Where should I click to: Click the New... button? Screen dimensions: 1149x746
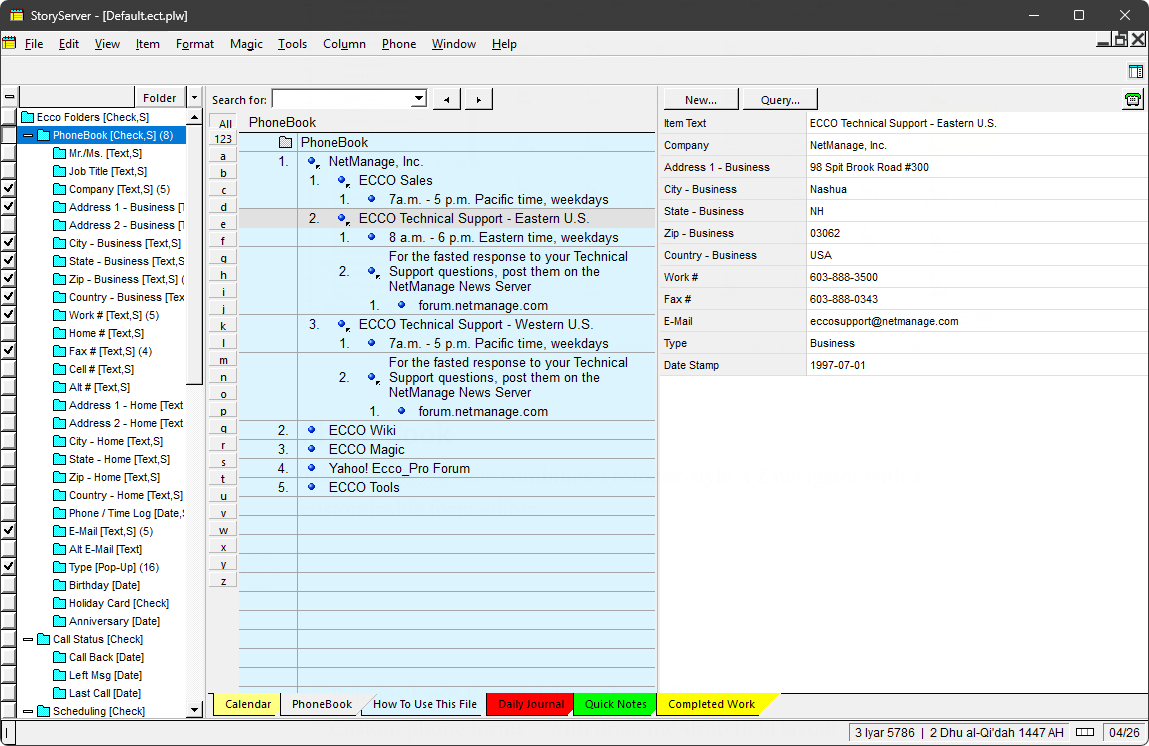(701, 100)
